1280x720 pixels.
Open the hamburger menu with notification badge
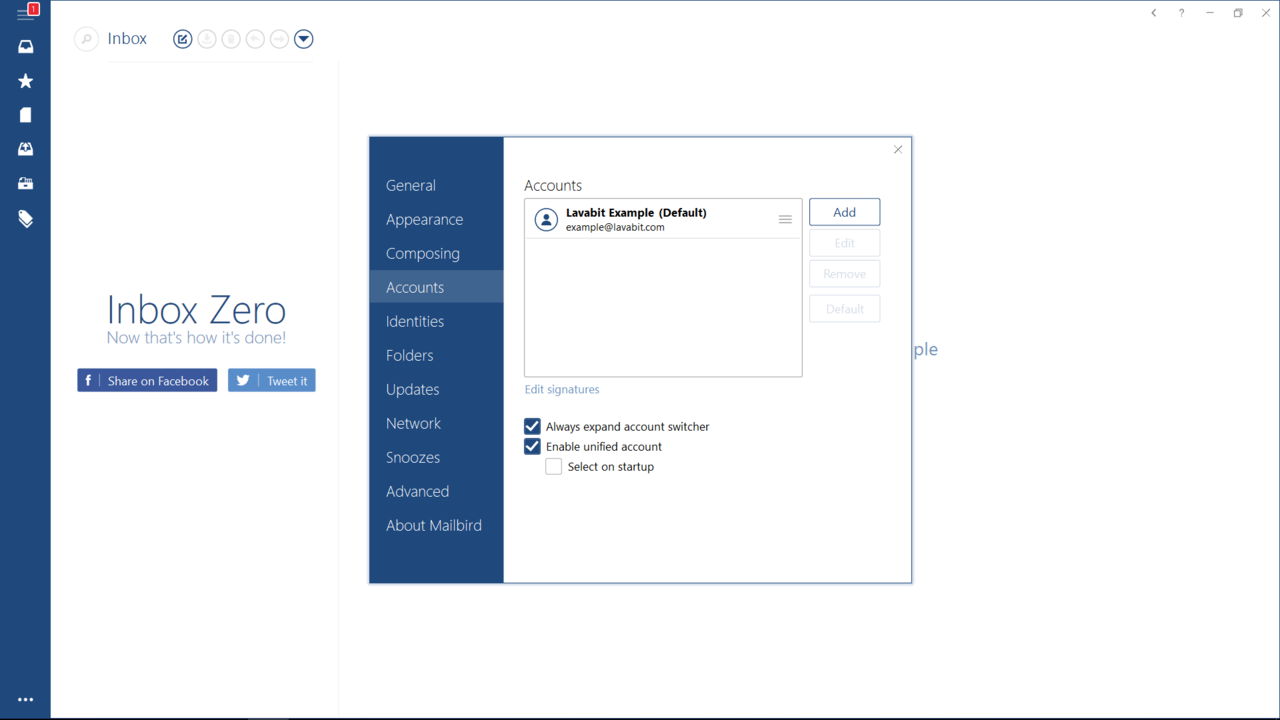pos(26,12)
